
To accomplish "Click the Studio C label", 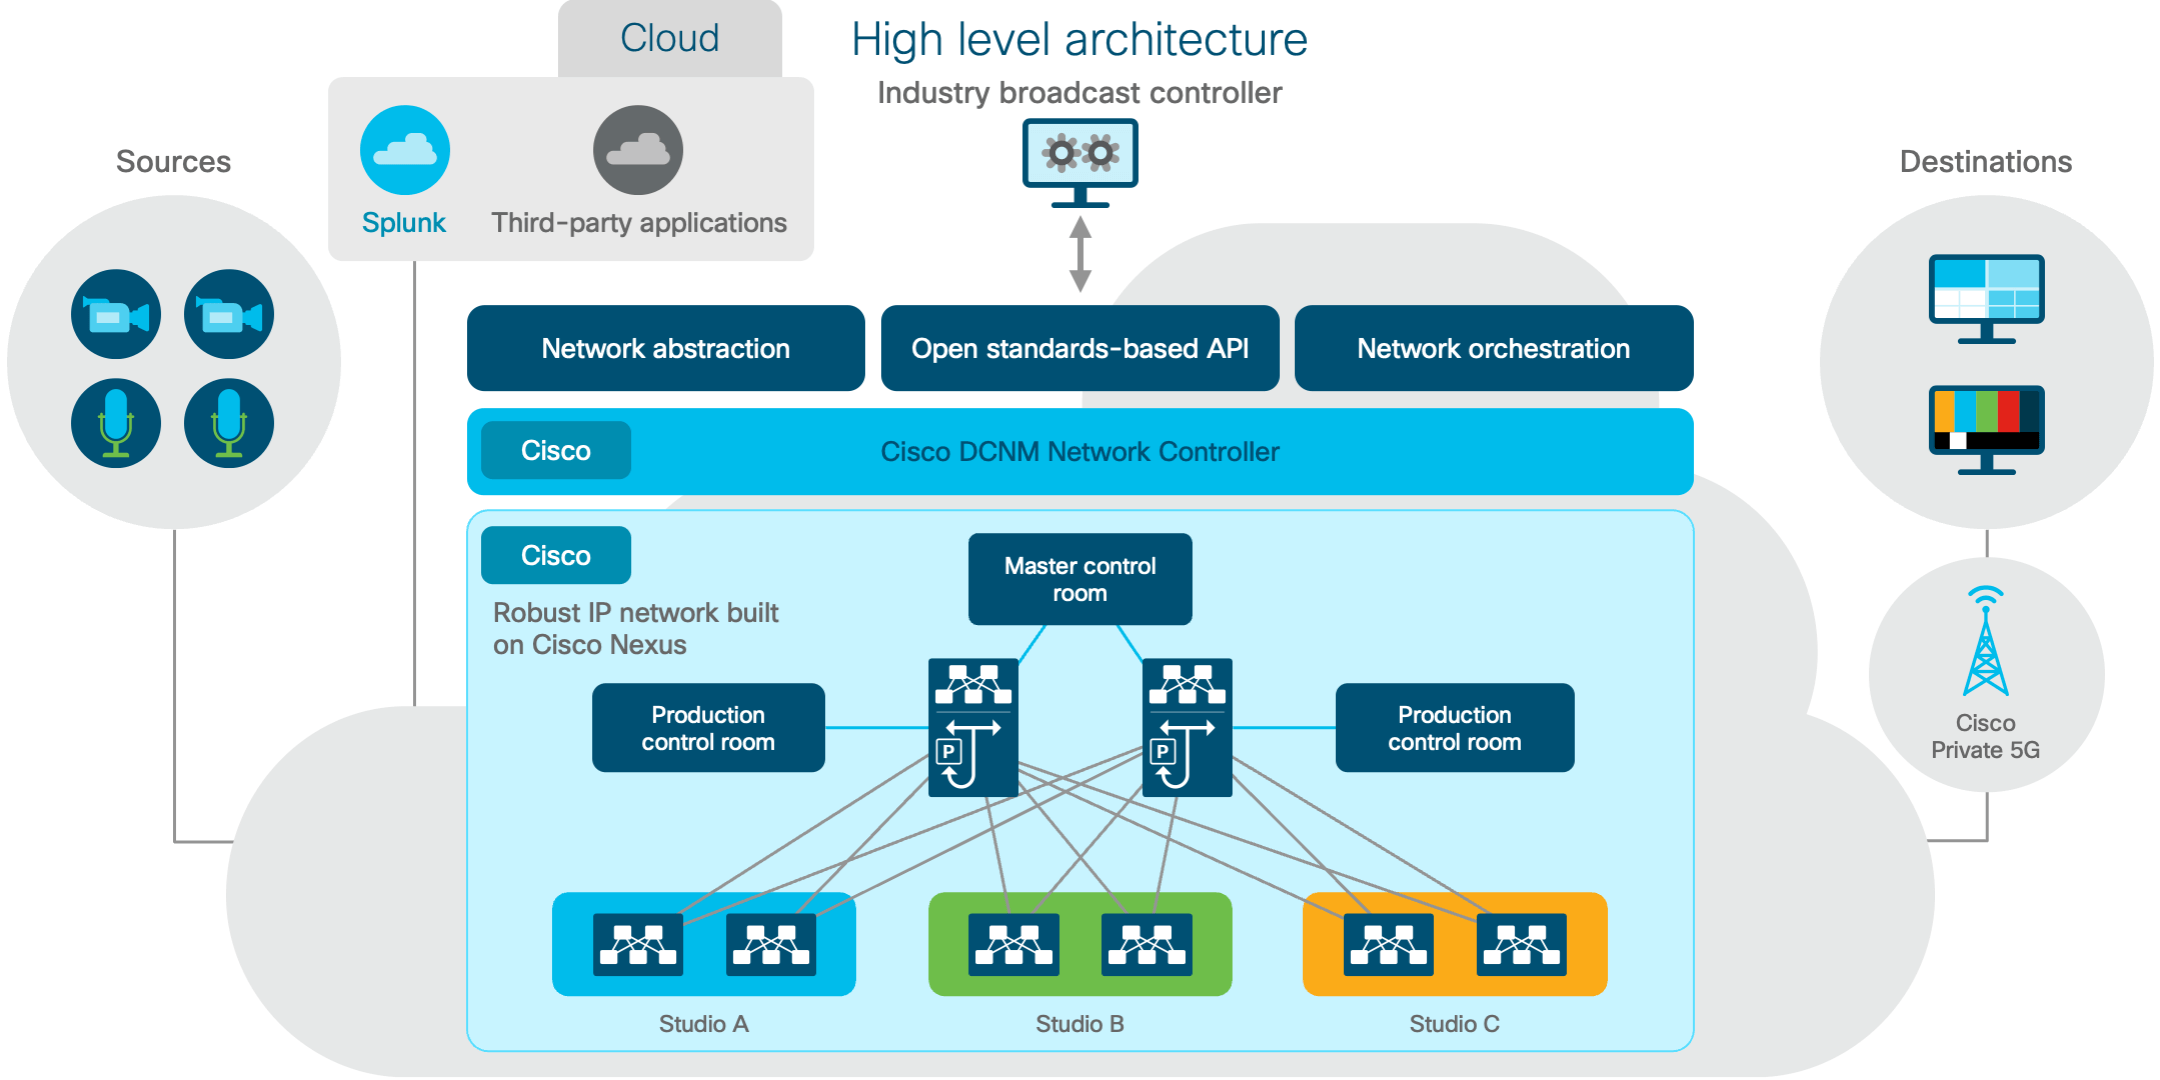I will pos(1455,1024).
